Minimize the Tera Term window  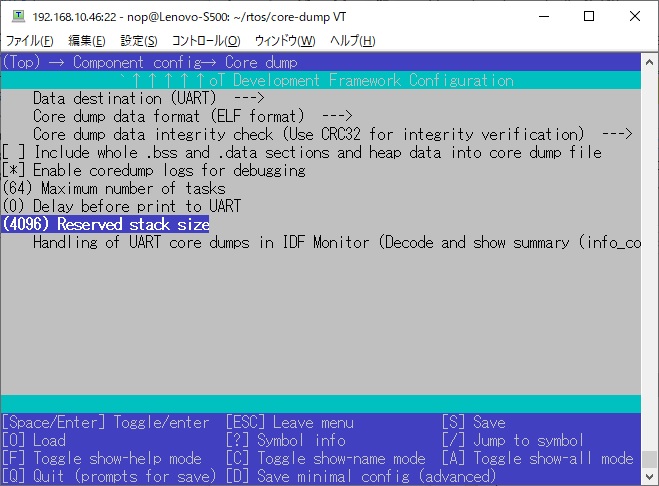pos(544,16)
